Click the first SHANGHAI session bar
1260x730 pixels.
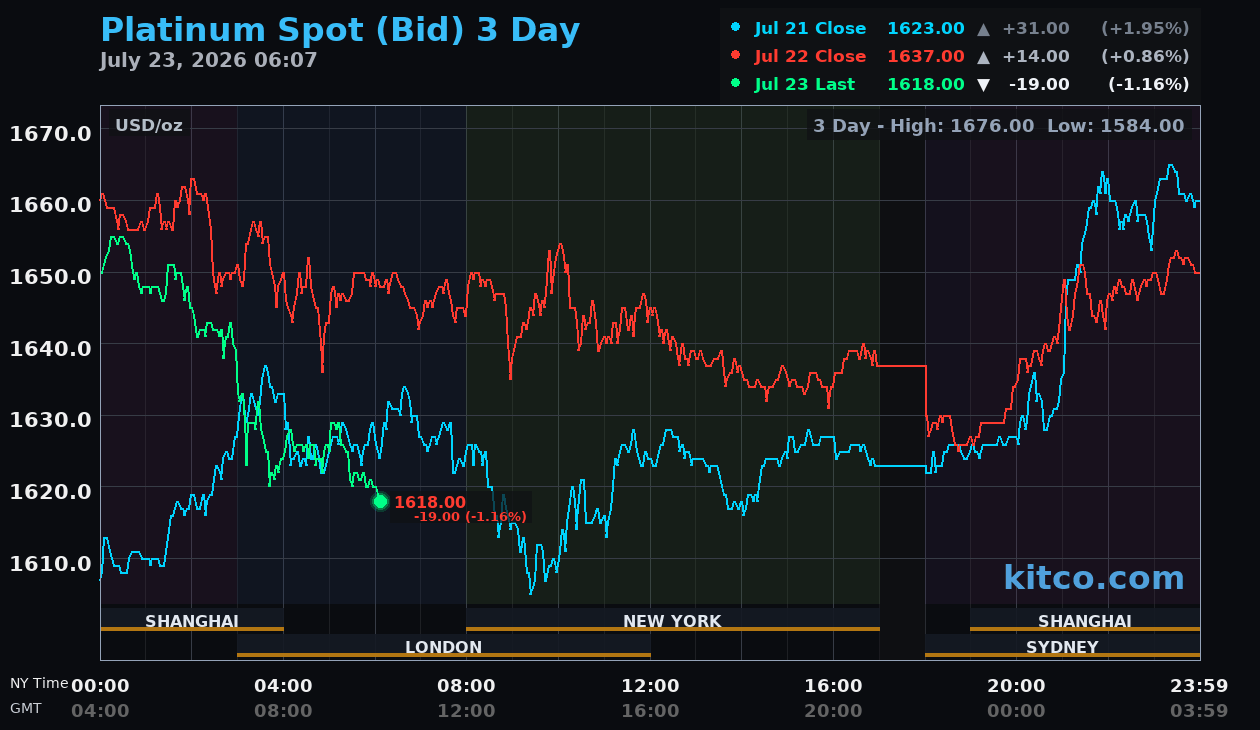192,621
